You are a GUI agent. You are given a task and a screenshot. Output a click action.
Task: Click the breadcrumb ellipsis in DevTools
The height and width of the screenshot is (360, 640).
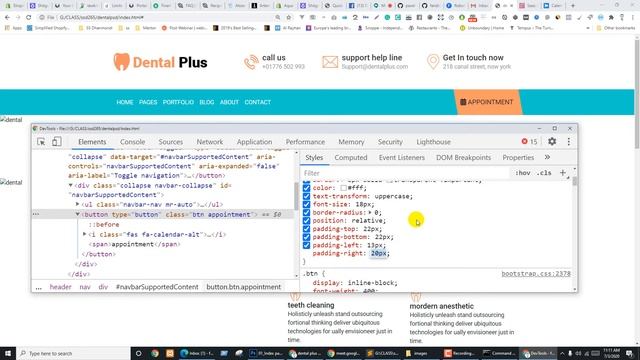pos(38,287)
